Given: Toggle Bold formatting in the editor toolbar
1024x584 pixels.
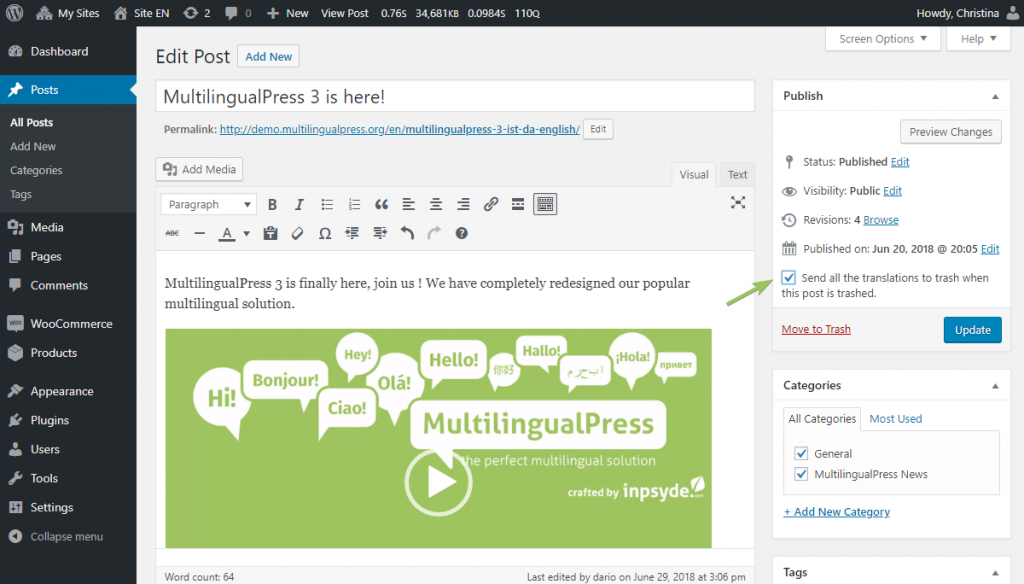Looking at the screenshot, I should pos(272,204).
